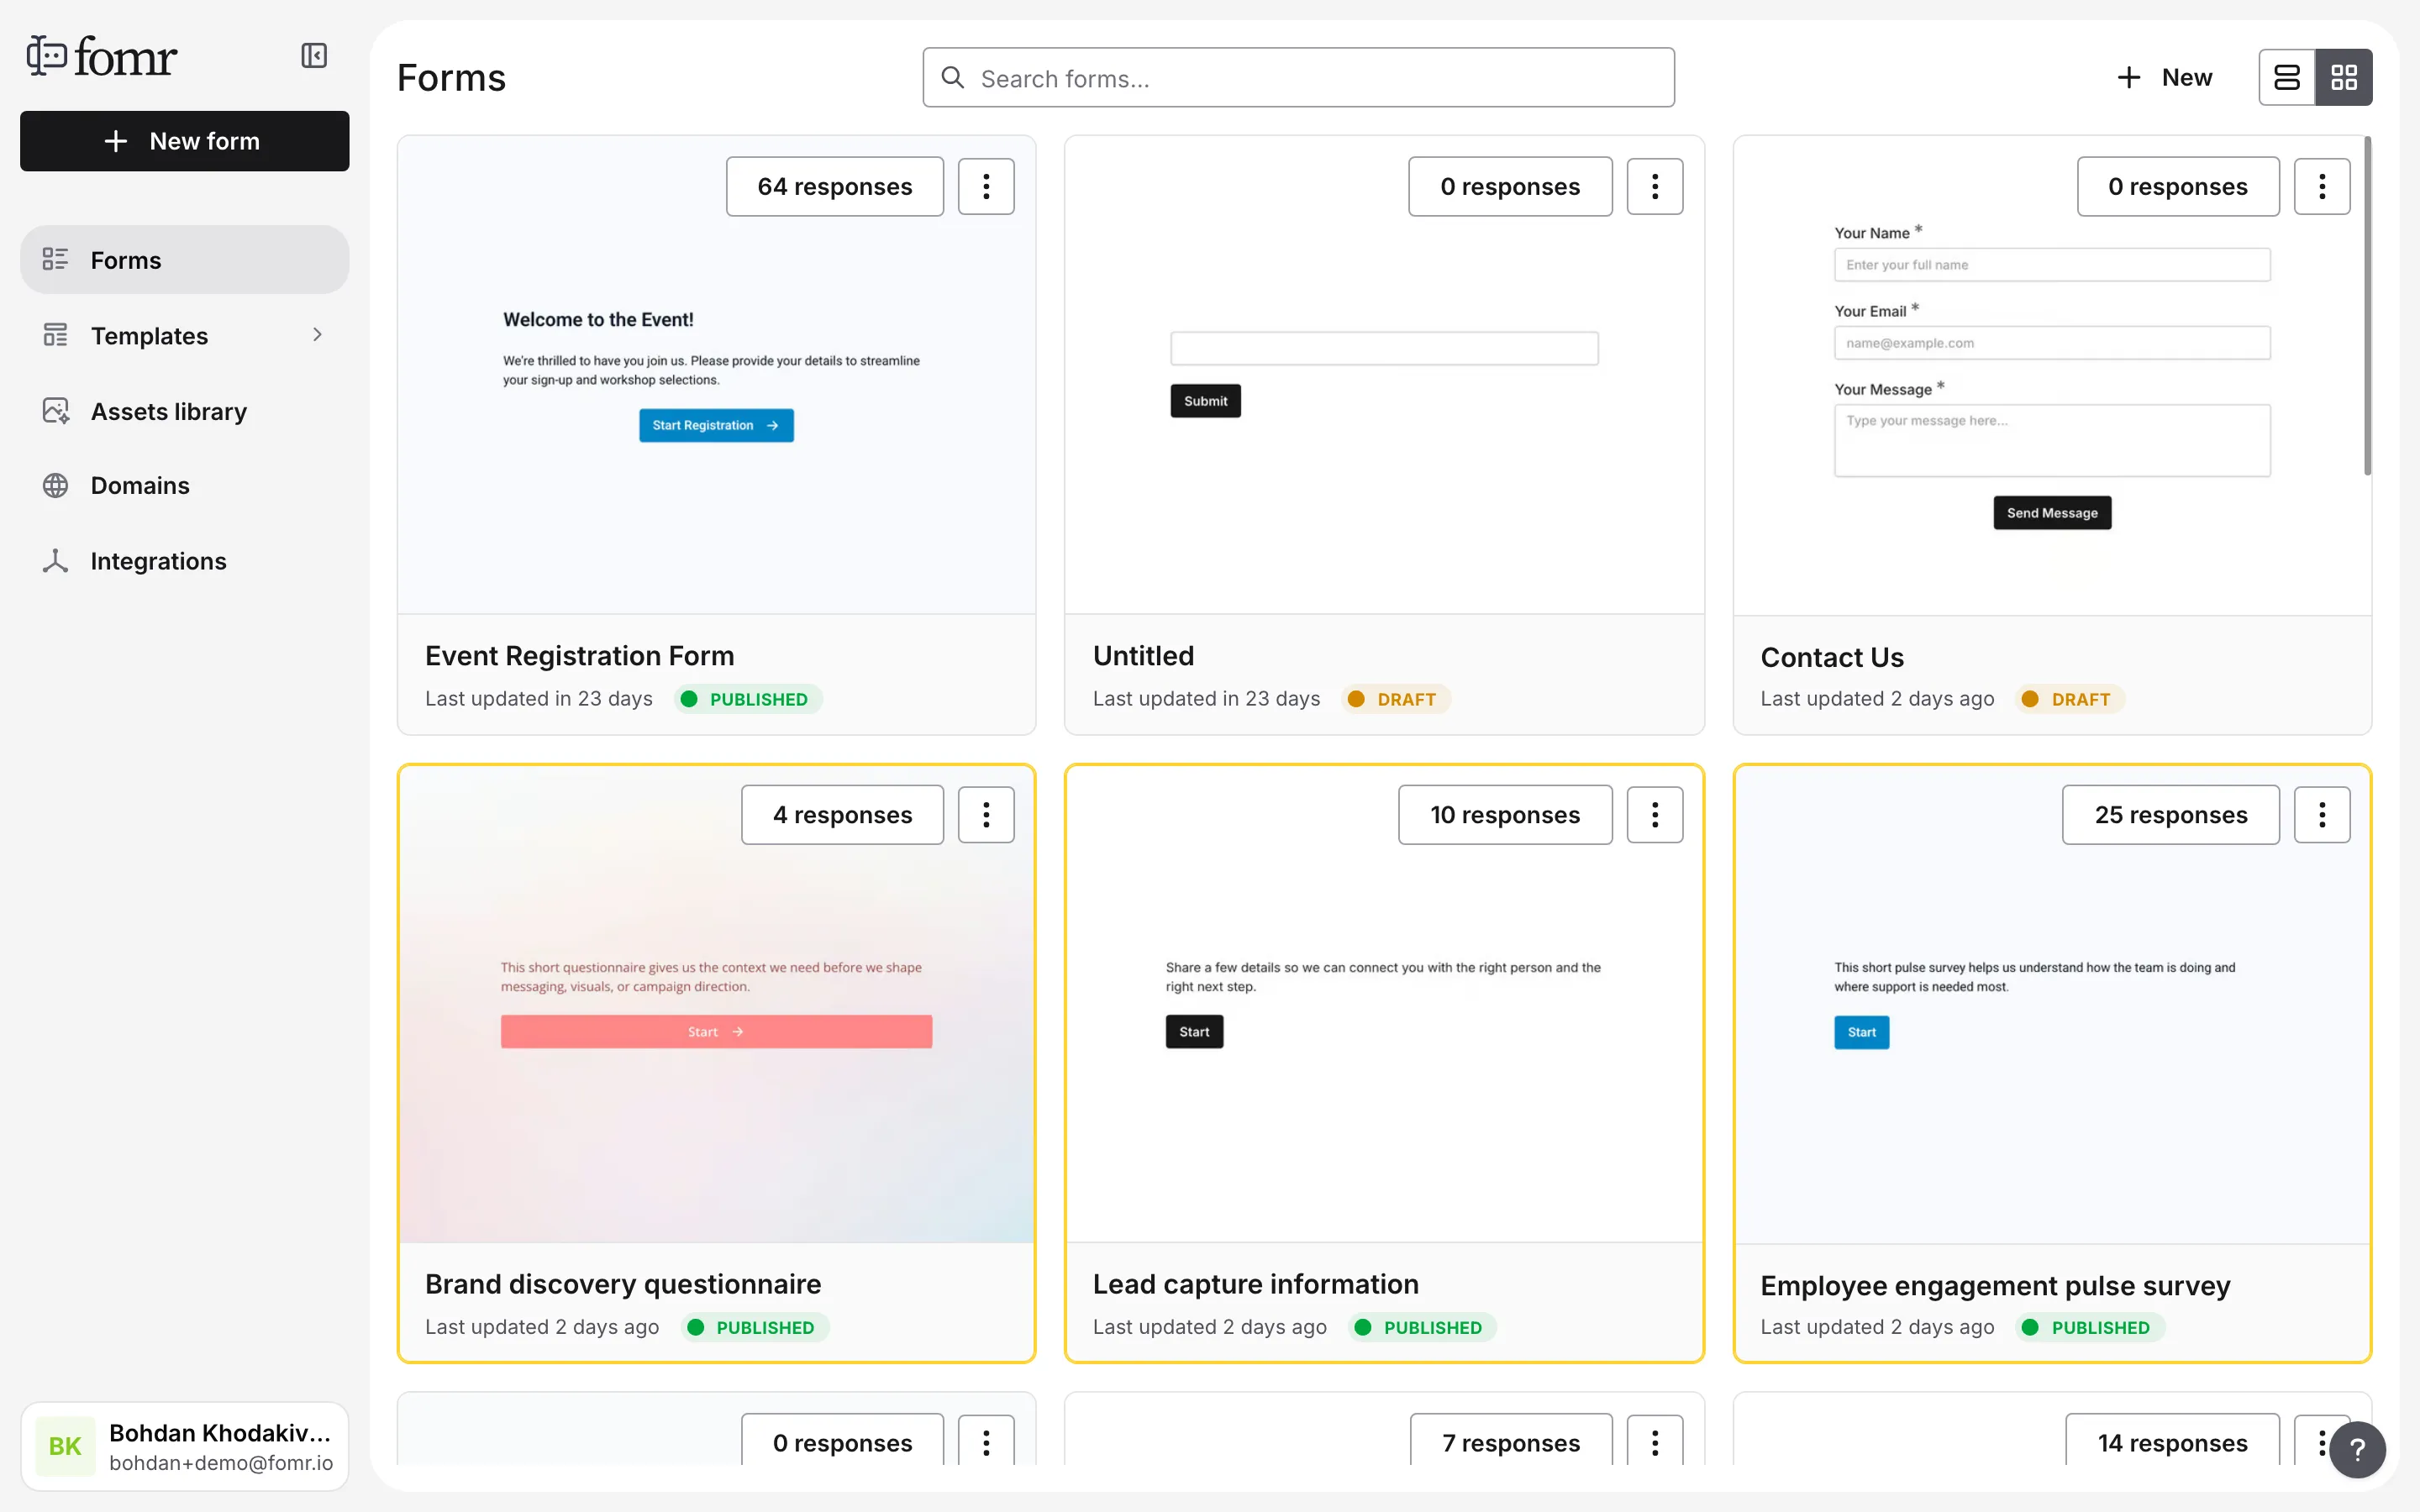Collapse the sidebar with the panel icon
The image size is (2420, 1512).
(314, 56)
